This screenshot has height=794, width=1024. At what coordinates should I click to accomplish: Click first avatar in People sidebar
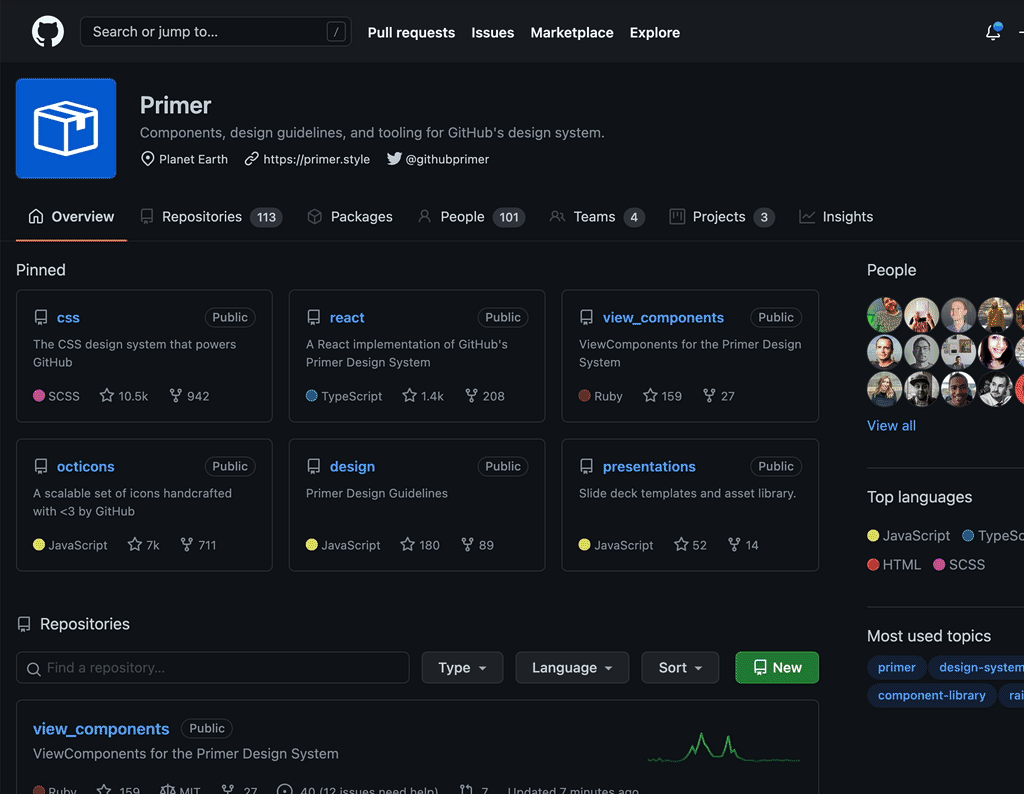pyautogui.click(x=884, y=315)
